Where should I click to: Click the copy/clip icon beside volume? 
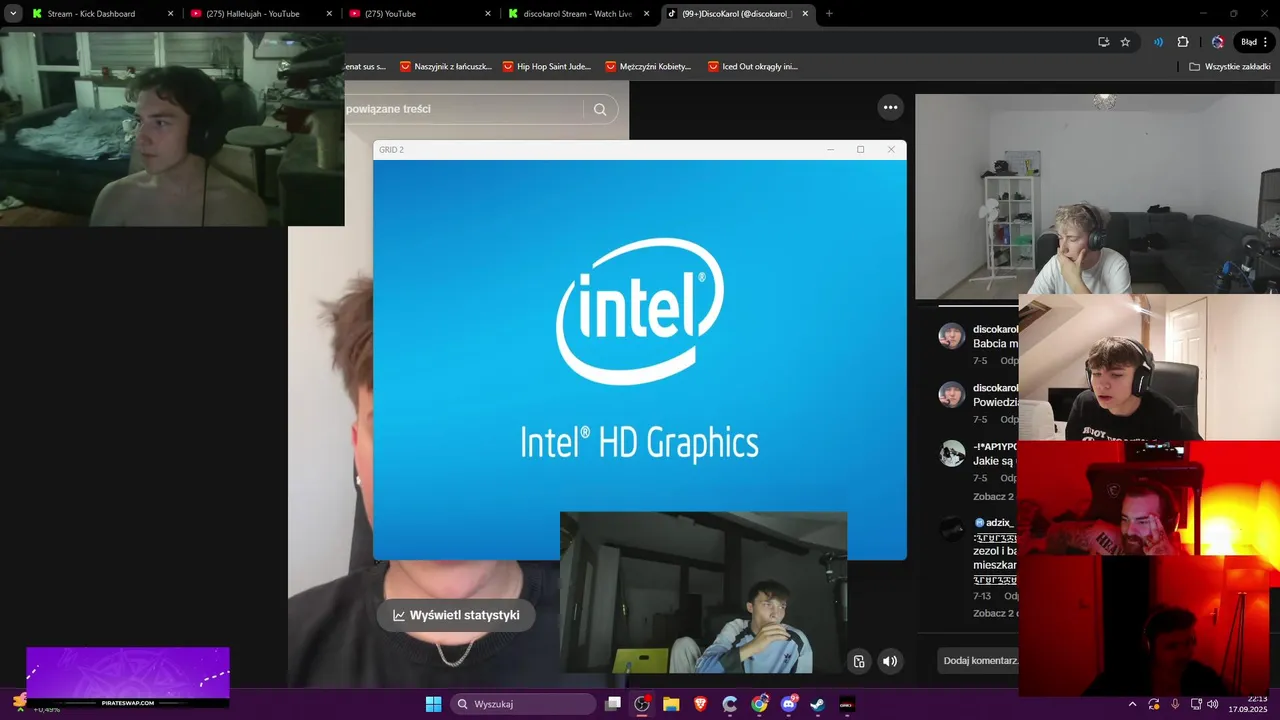[859, 661]
